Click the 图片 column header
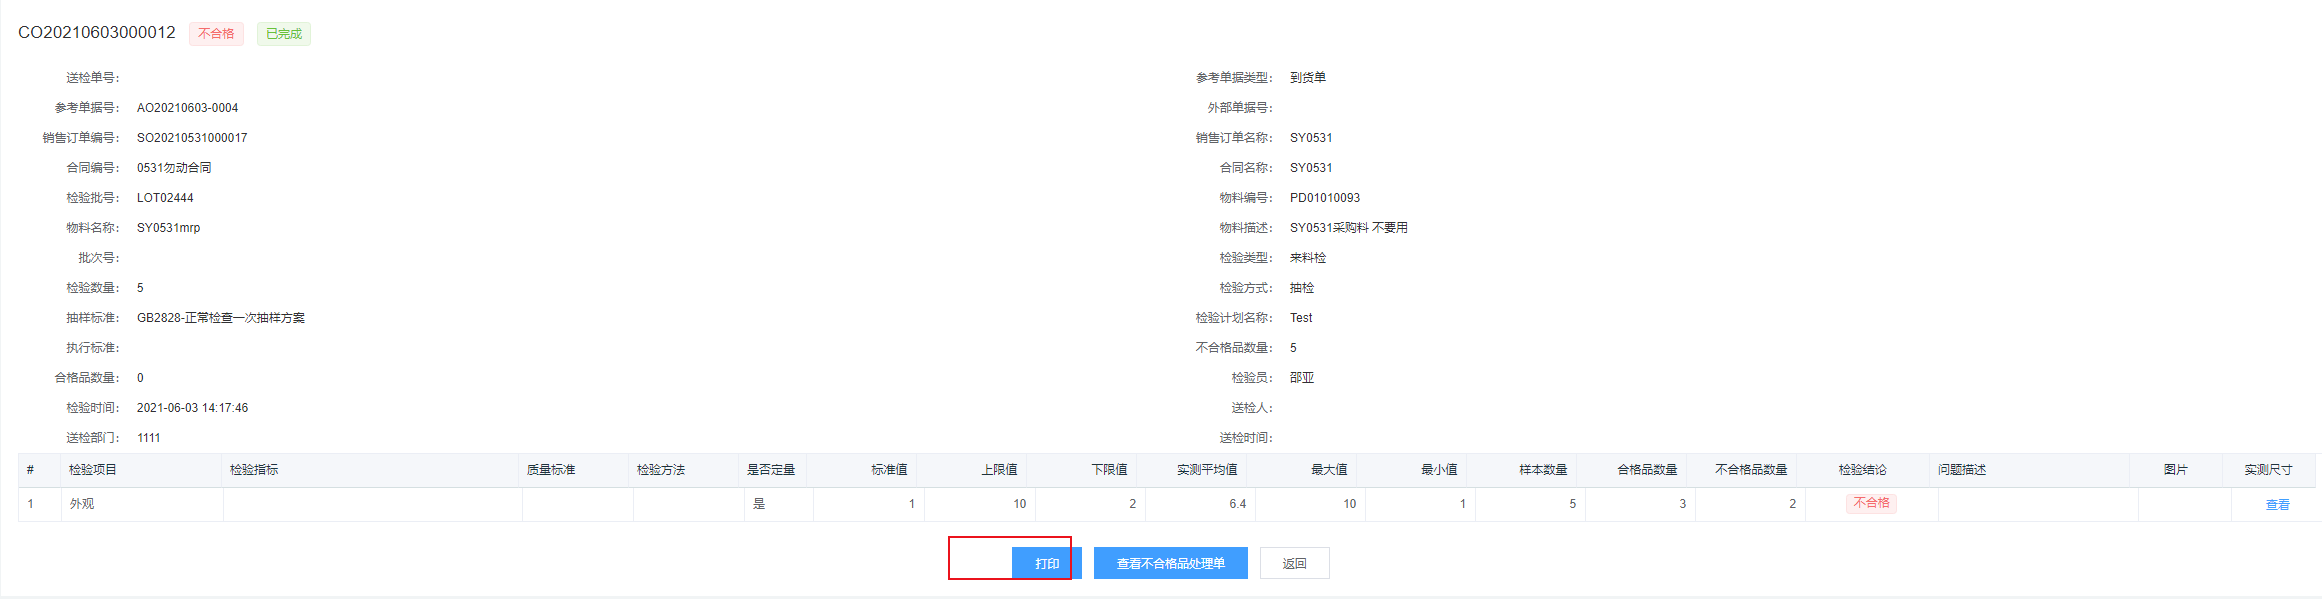2322x599 pixels. click(x=2175, y=470)
